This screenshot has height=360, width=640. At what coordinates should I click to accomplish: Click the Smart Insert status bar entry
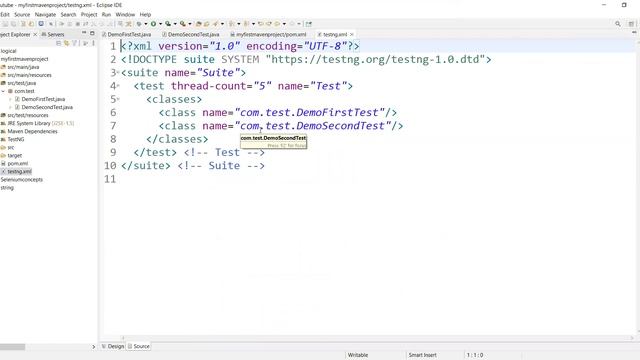click(422, 355)
